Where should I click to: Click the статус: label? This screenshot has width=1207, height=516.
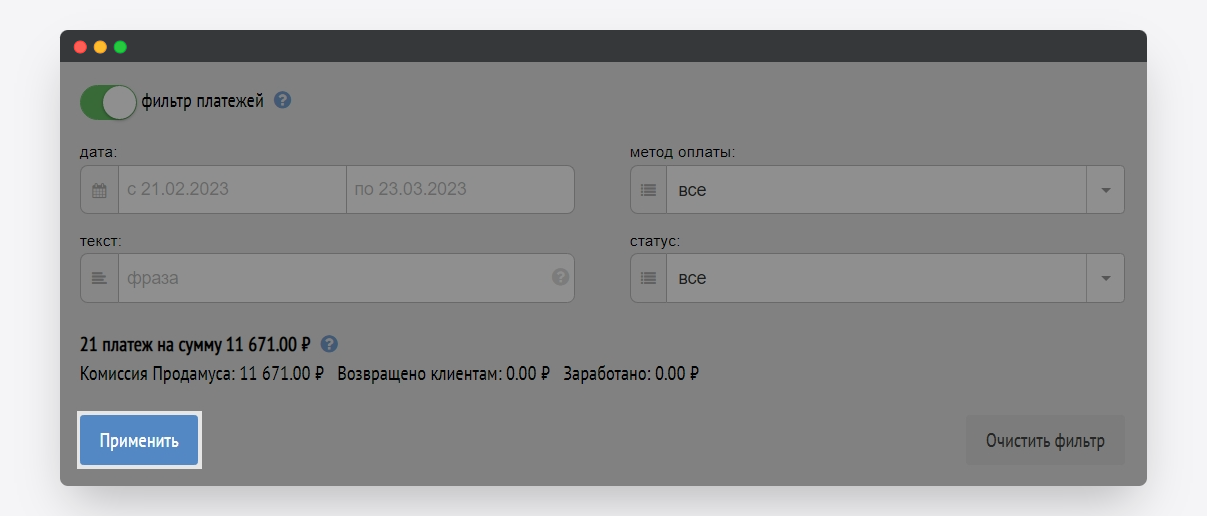point(655,241)
